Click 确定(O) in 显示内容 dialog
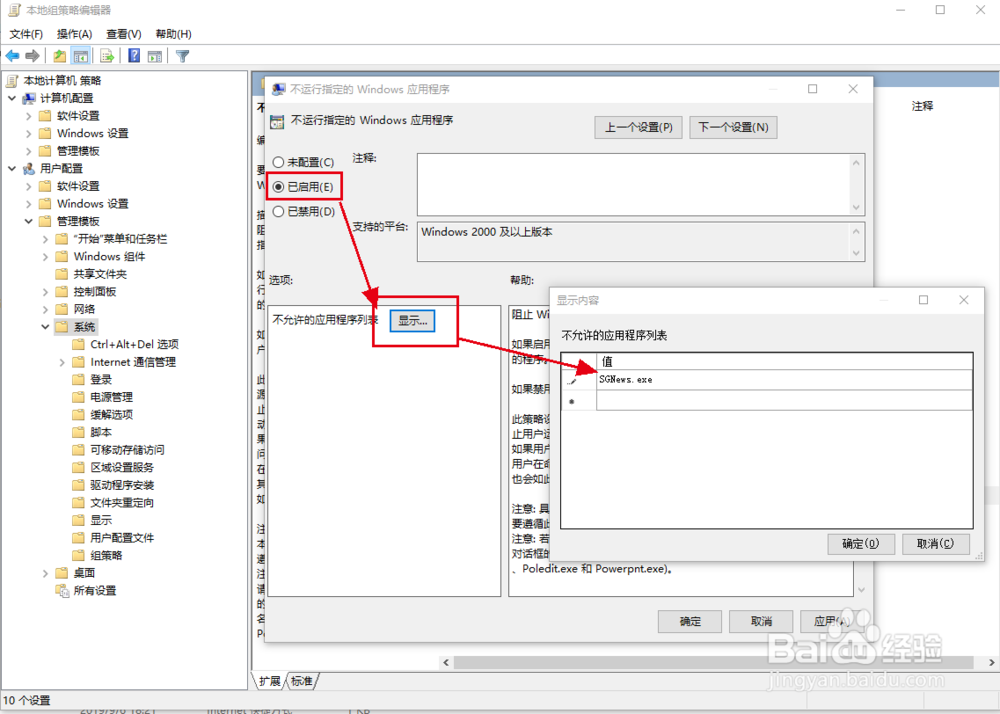 coord(861,544)
